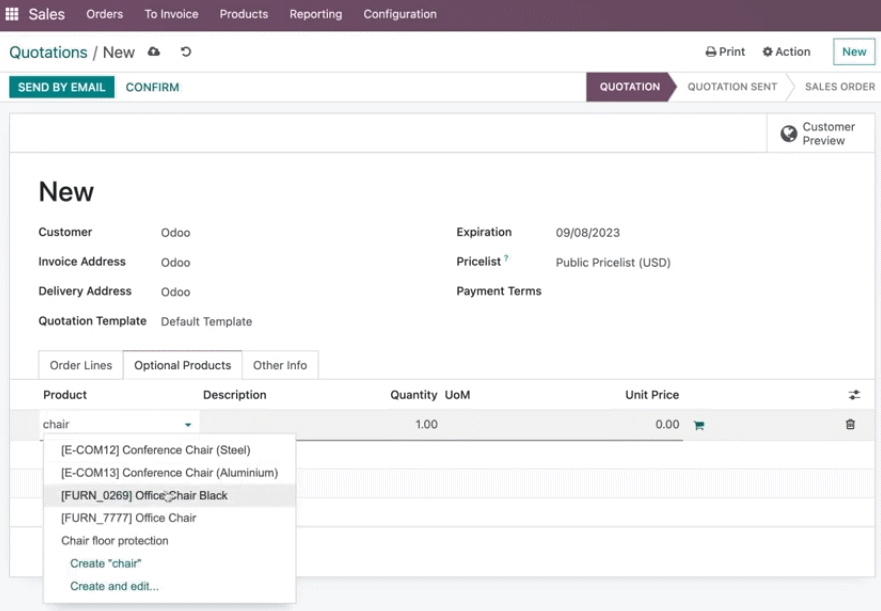Select Chair floor protection option

tap(170, 541)
